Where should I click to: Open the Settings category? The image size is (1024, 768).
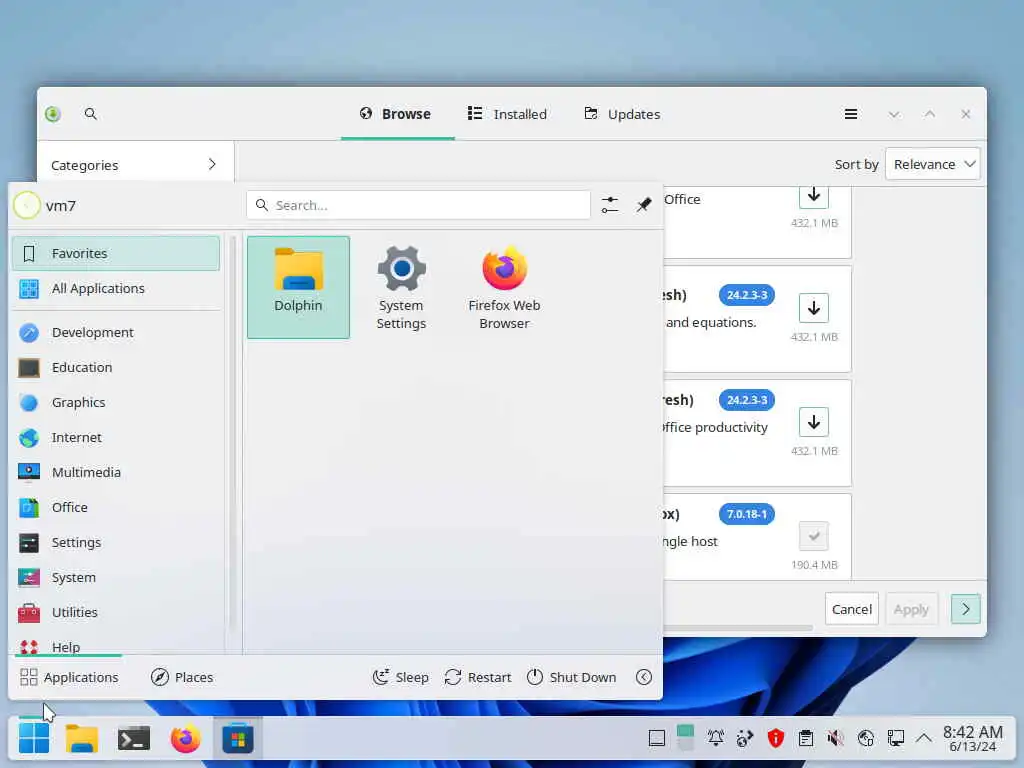click(x=116, y=543)
